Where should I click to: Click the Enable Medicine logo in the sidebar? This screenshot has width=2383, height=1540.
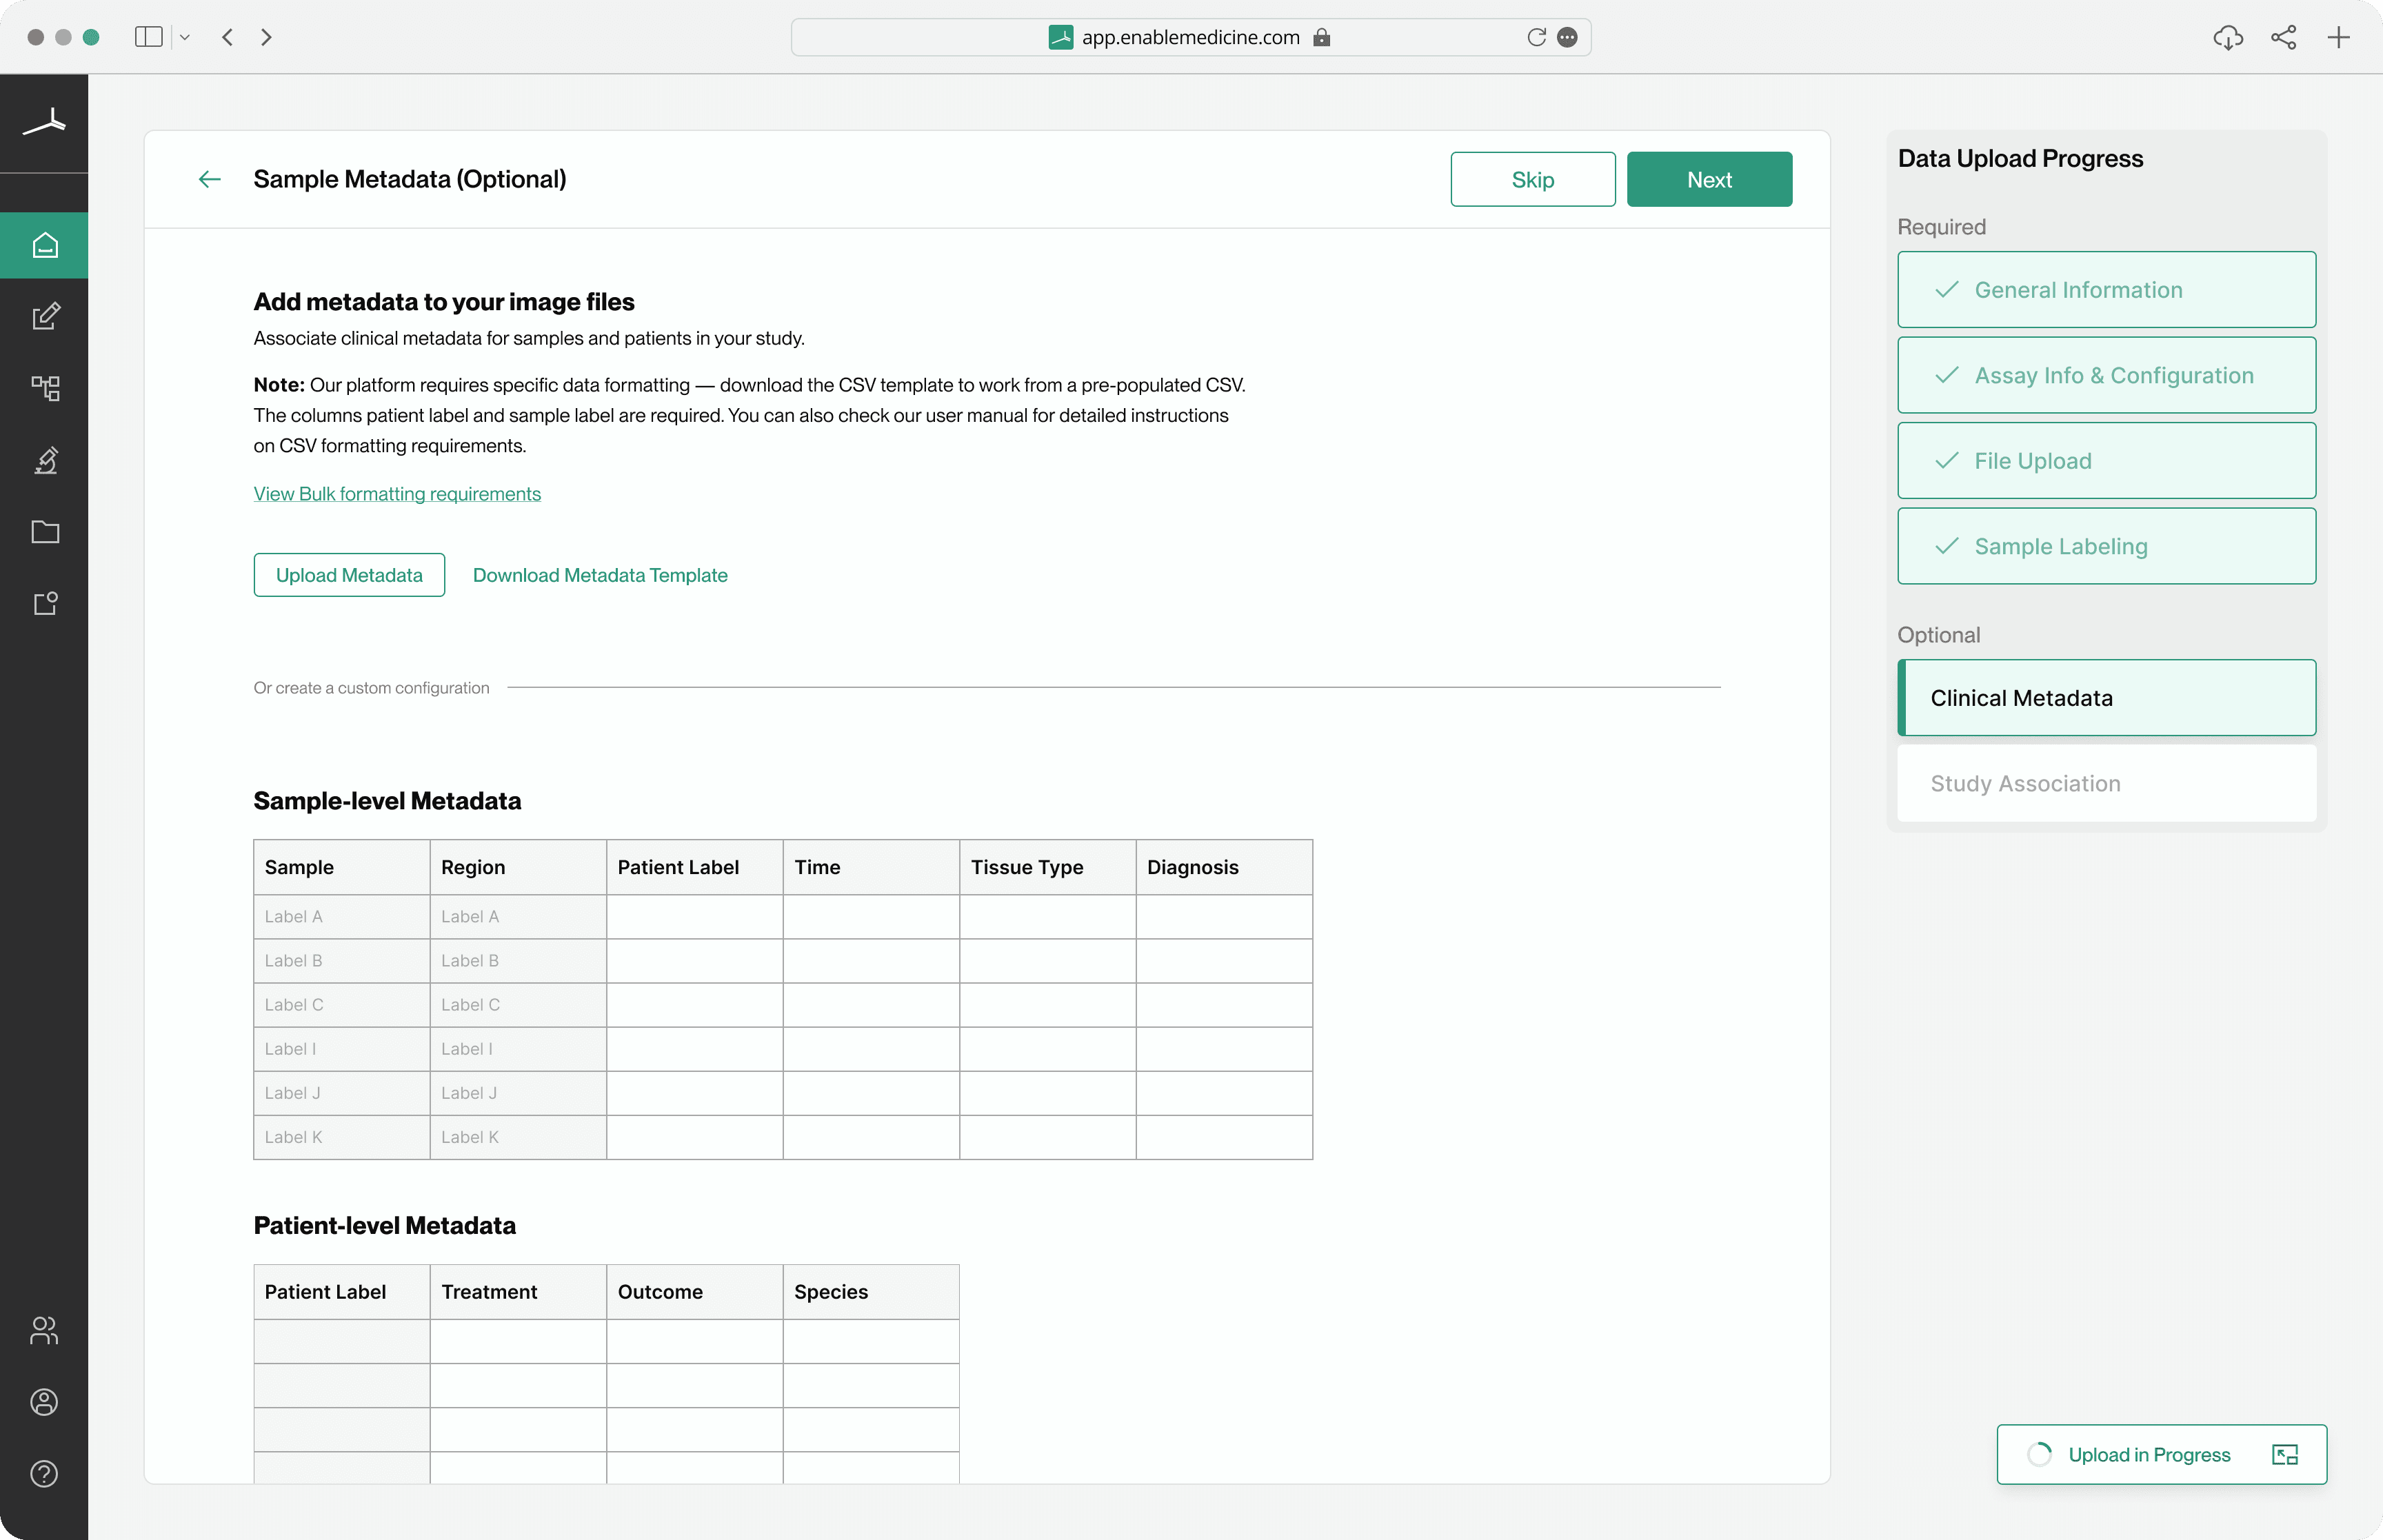pyautogui.click(x=44, y=123)
